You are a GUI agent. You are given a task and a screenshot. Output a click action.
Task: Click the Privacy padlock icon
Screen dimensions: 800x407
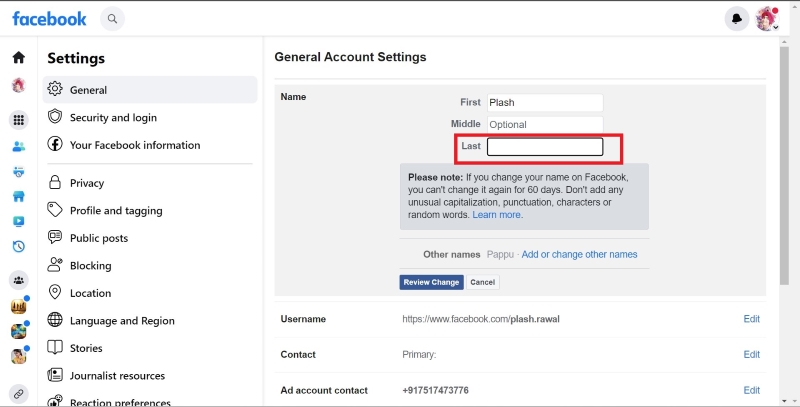tap(55, 182)
